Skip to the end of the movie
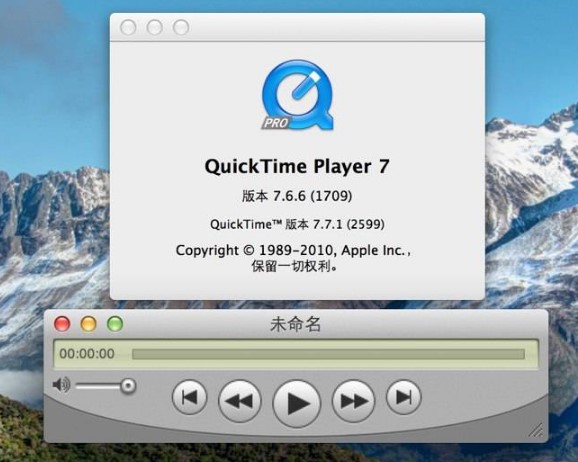 403,397
